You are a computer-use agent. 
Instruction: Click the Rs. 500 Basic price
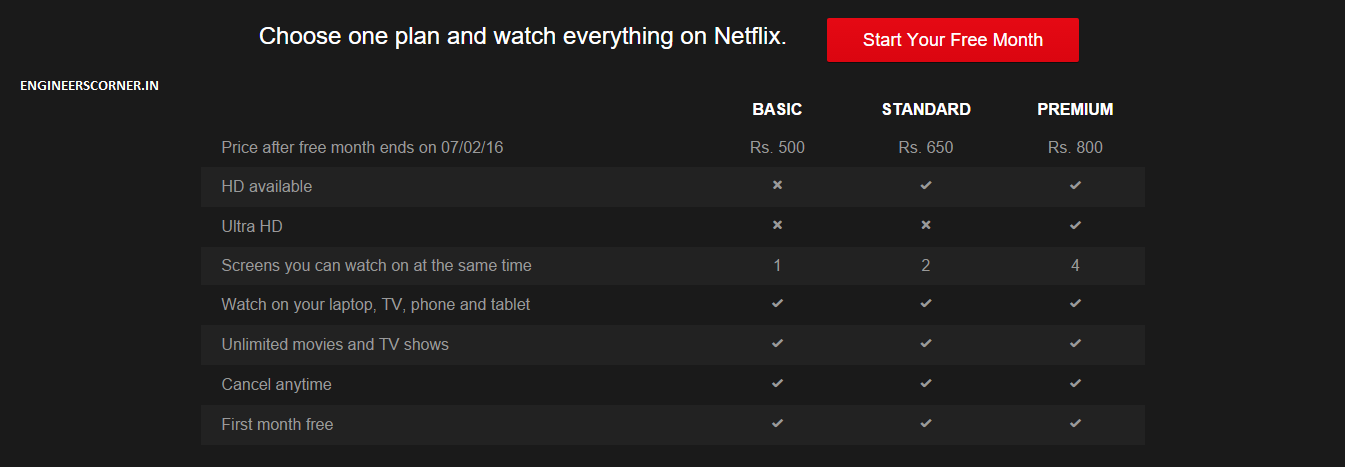(777, 147)
